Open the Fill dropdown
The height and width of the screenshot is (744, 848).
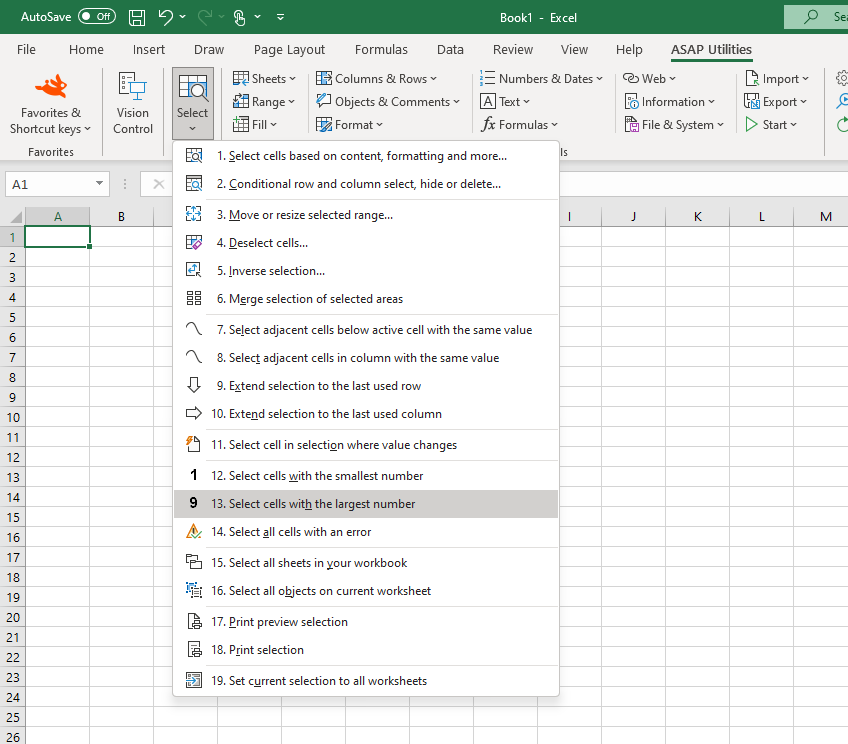[x=255, y=125]
